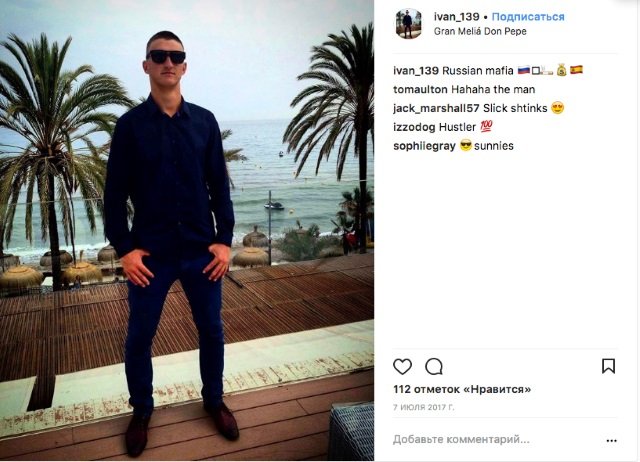
Task: Click the 100 emoji beside Hustler
Action: click(486, 127)
